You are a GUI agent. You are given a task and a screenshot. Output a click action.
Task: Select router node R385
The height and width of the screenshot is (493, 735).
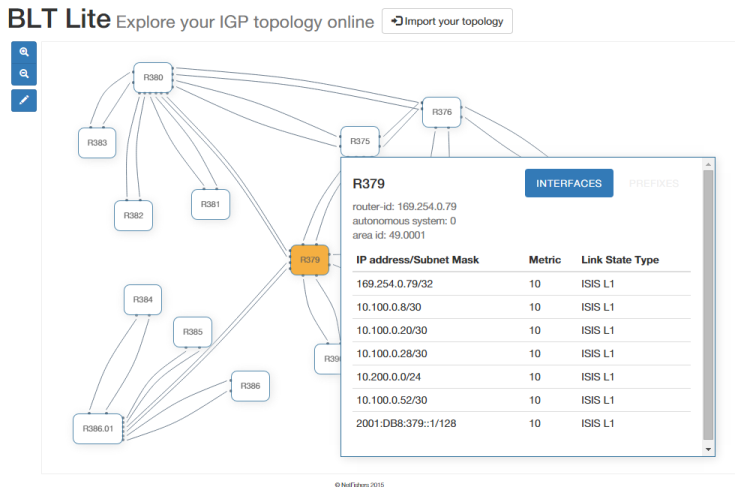coord(193,332)
